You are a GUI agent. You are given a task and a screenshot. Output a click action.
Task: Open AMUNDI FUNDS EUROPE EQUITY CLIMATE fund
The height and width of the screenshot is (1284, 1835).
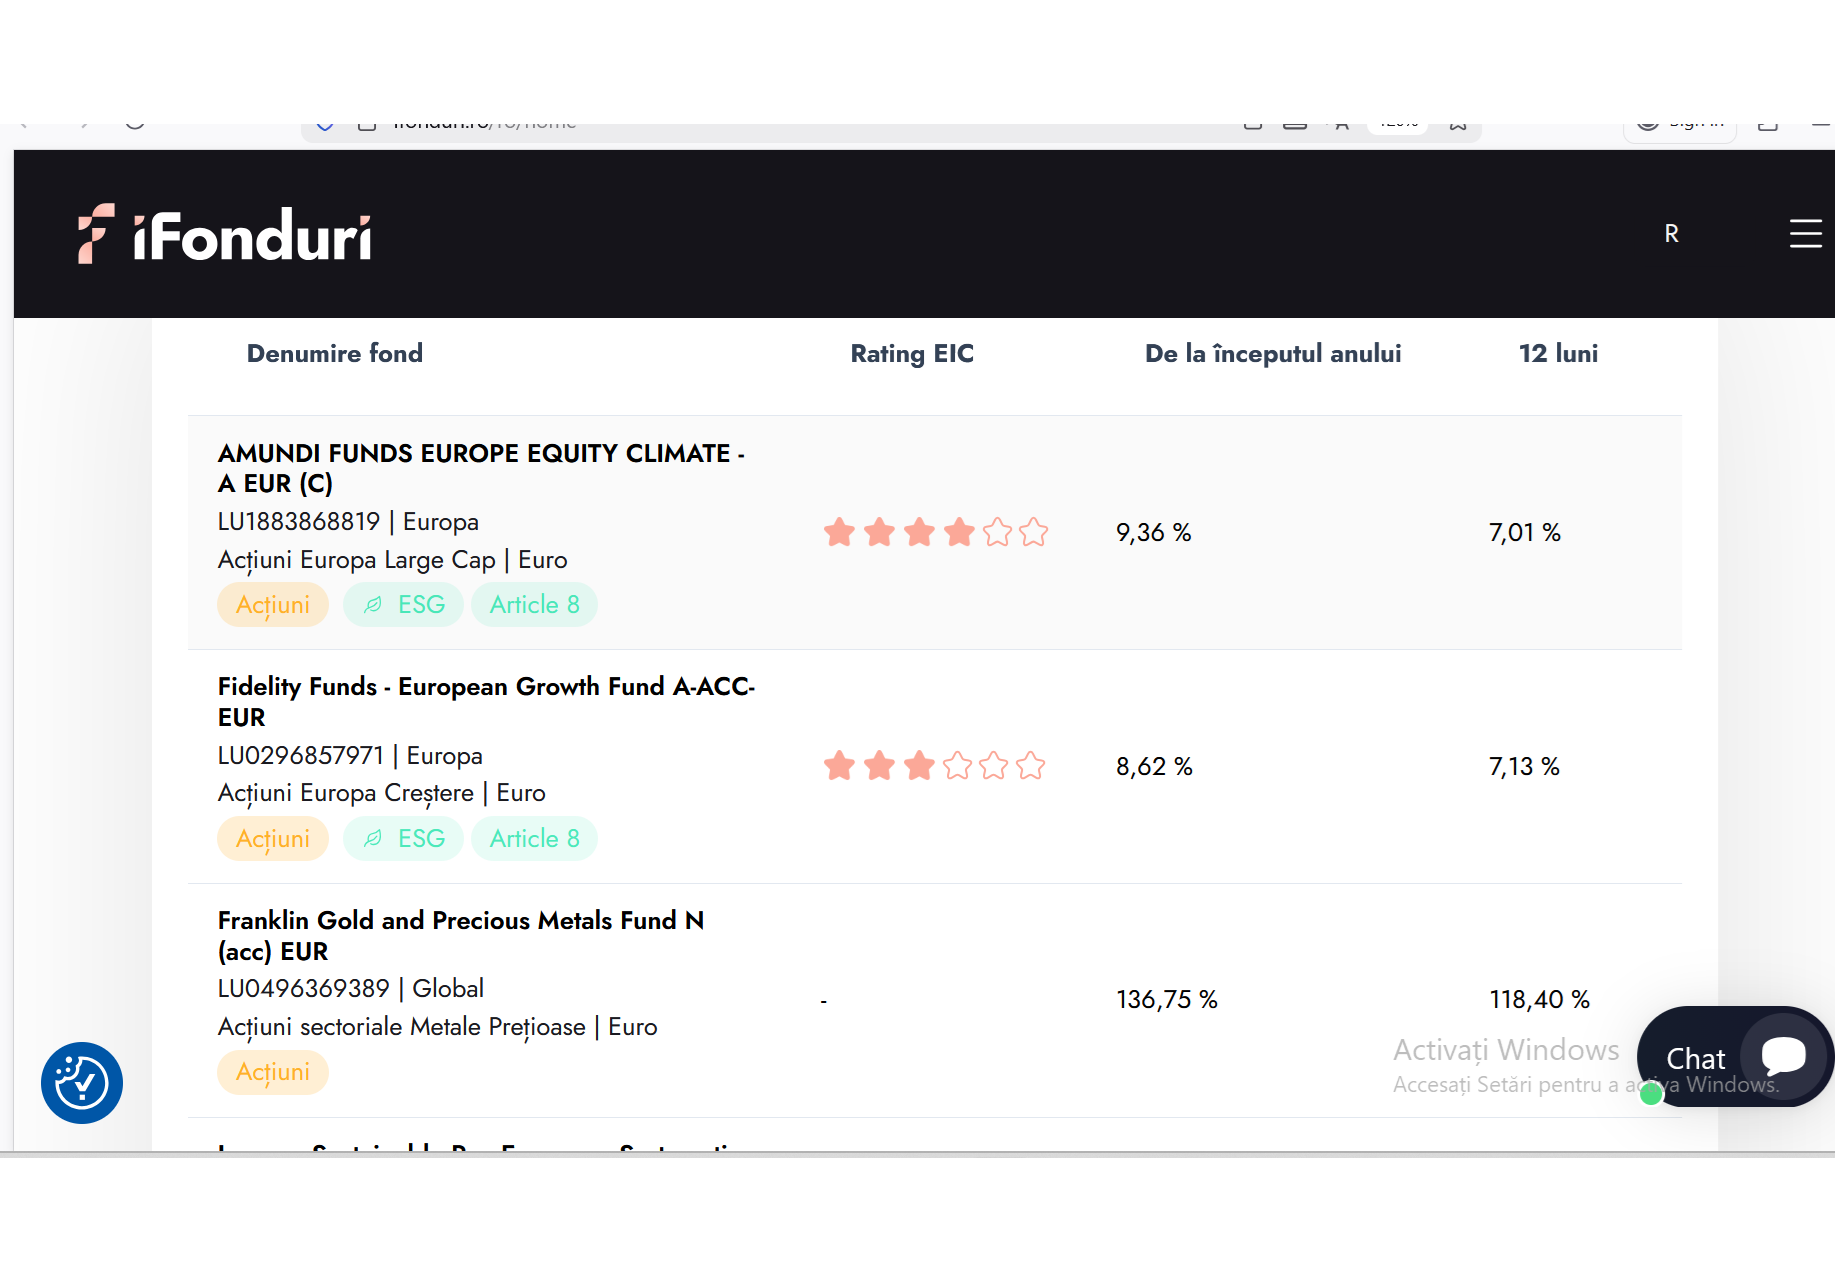481,468
